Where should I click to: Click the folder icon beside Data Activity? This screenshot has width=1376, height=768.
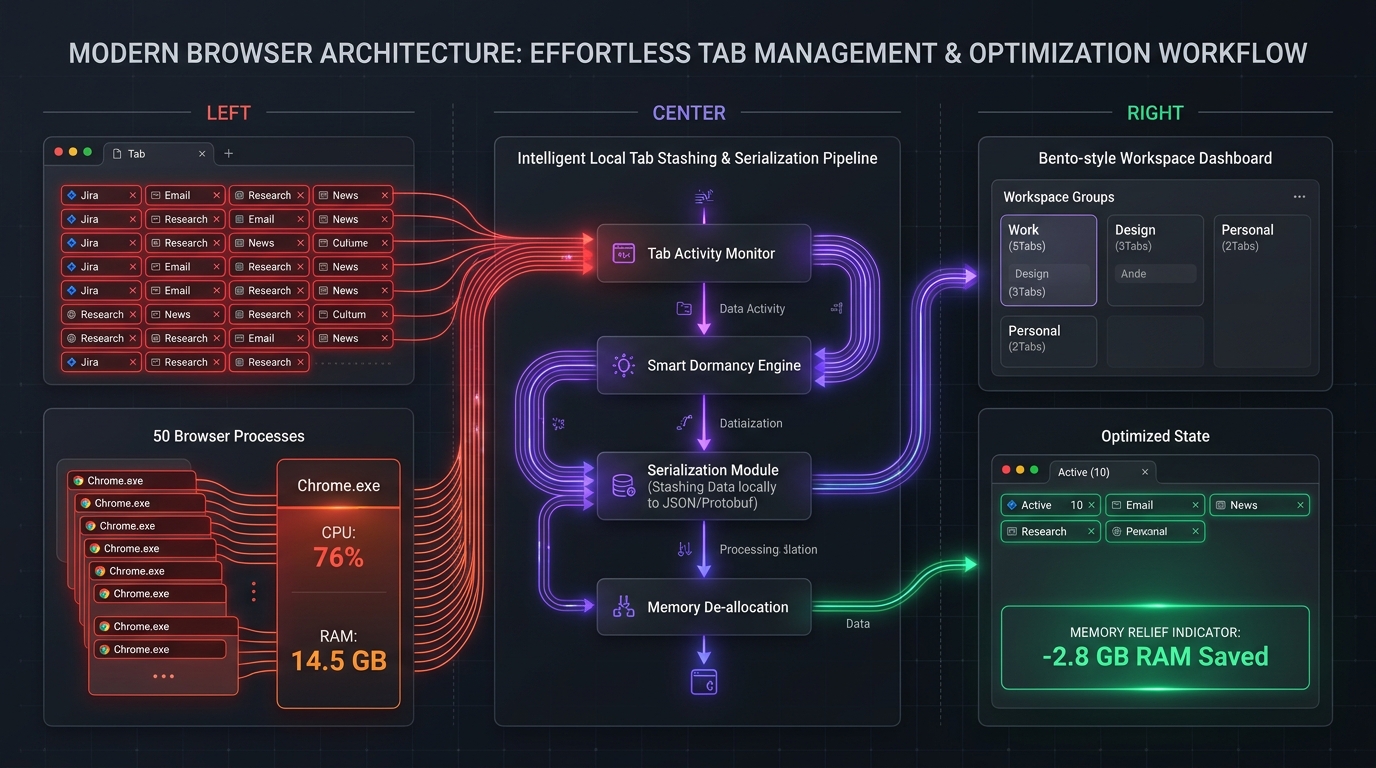point(684,309)
